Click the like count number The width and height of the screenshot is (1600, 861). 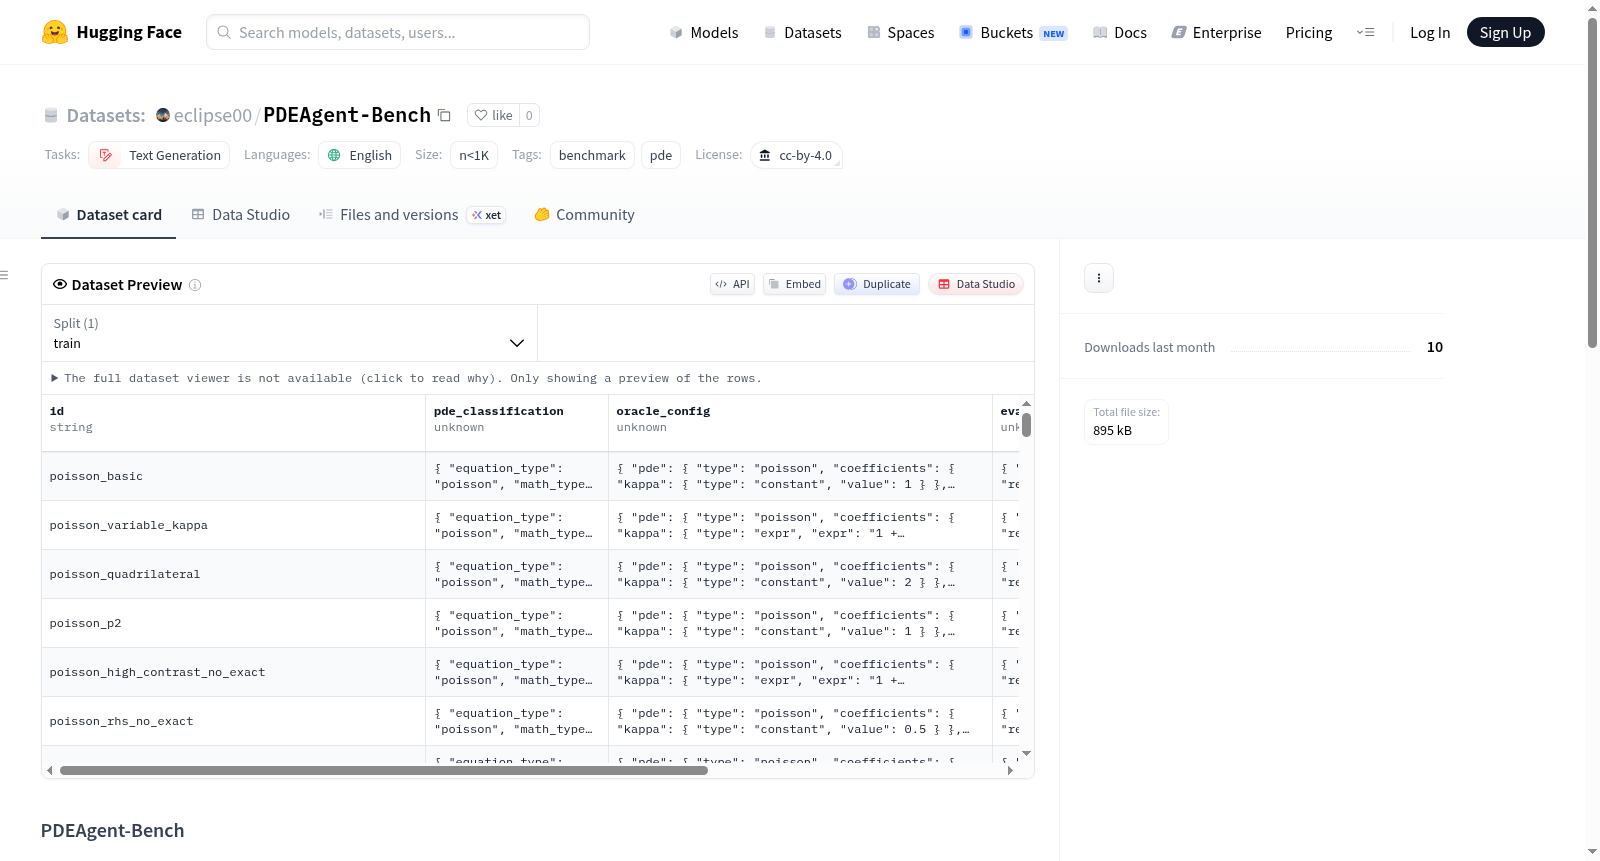pyautogui.click(x=529, y=115)
